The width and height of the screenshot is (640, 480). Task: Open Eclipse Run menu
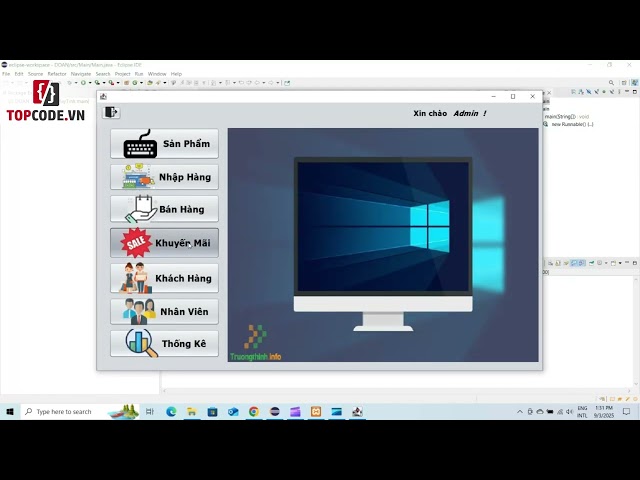[x=139, y=74]
